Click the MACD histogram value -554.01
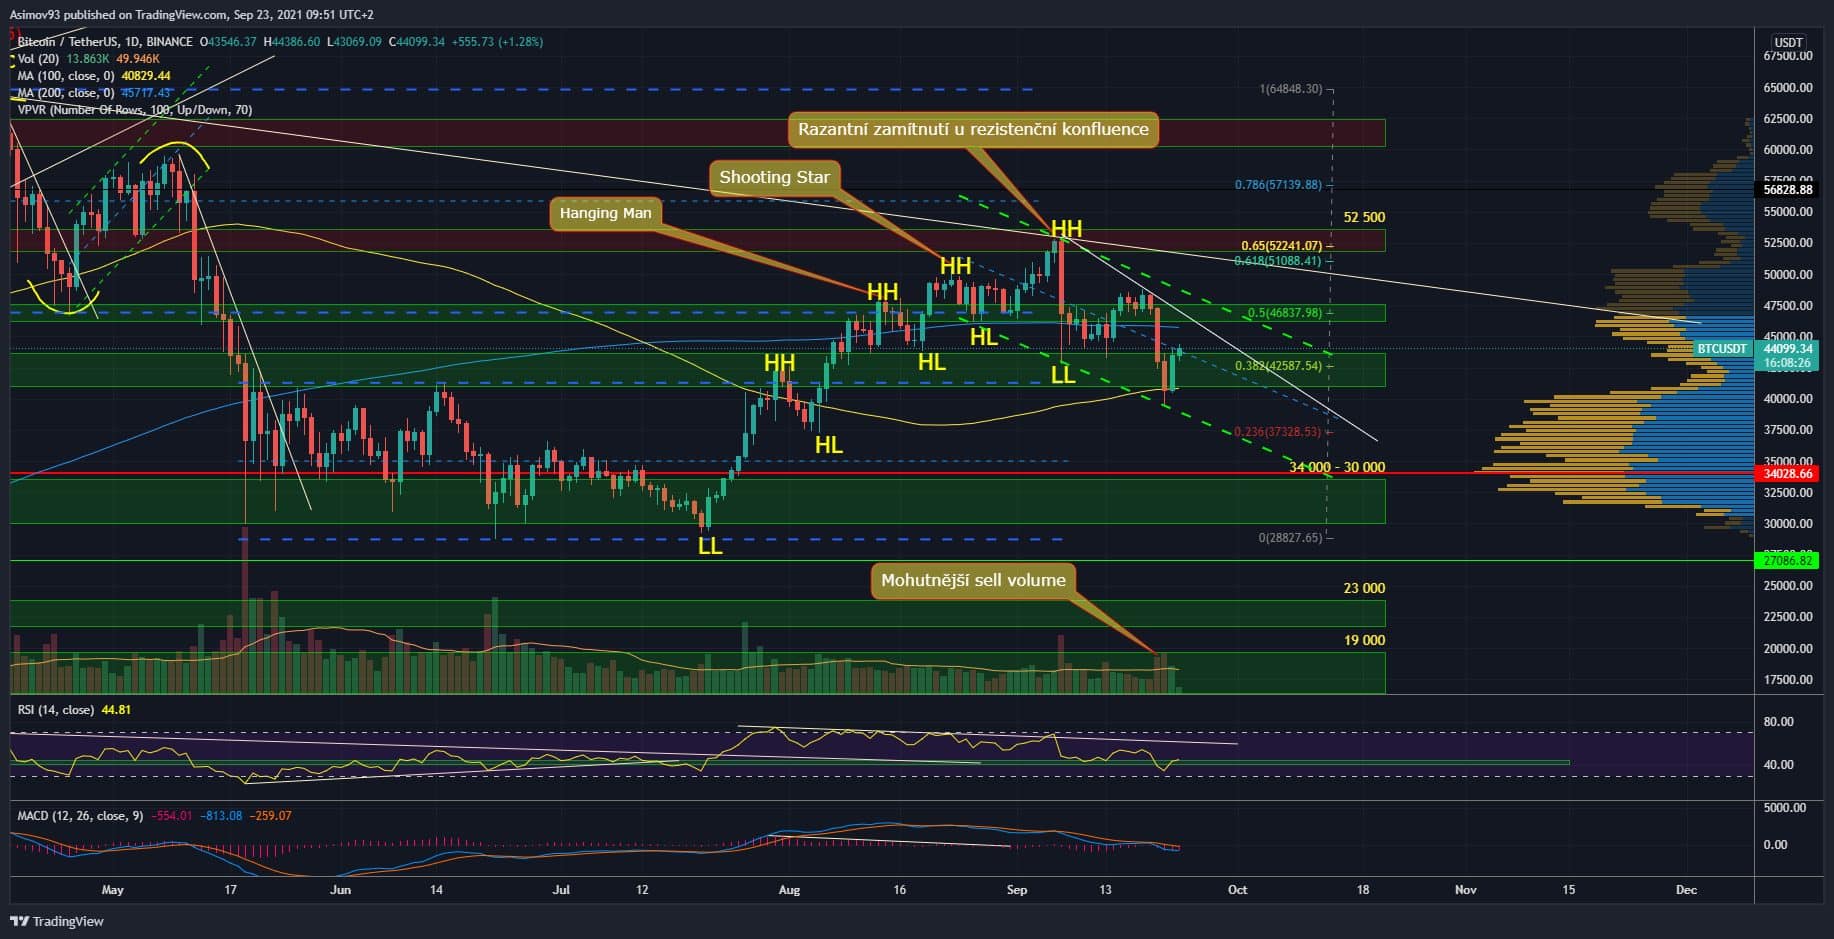Viewport: 1834px width, 939px height. point(172,816)
